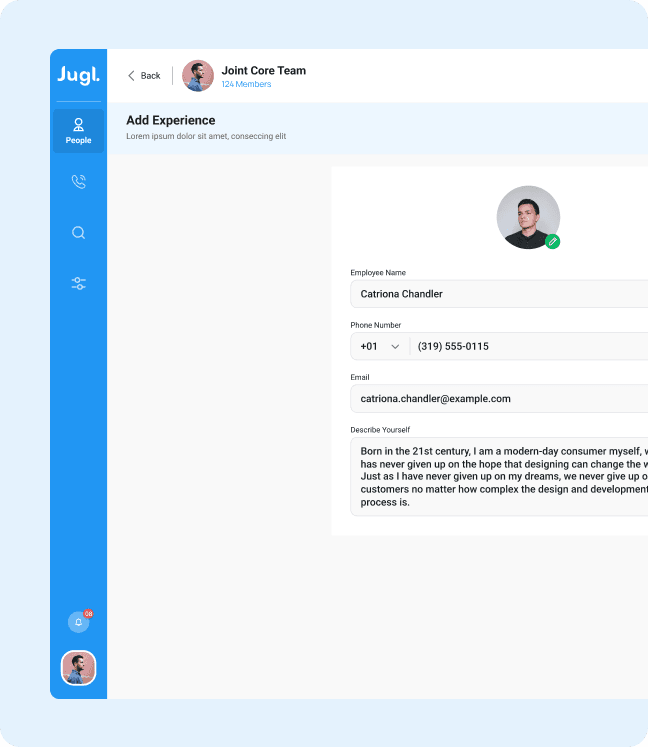This screenshot has height=747, width=648.
Task: Click the Describe Yourself text area
Action: point(500,476)
